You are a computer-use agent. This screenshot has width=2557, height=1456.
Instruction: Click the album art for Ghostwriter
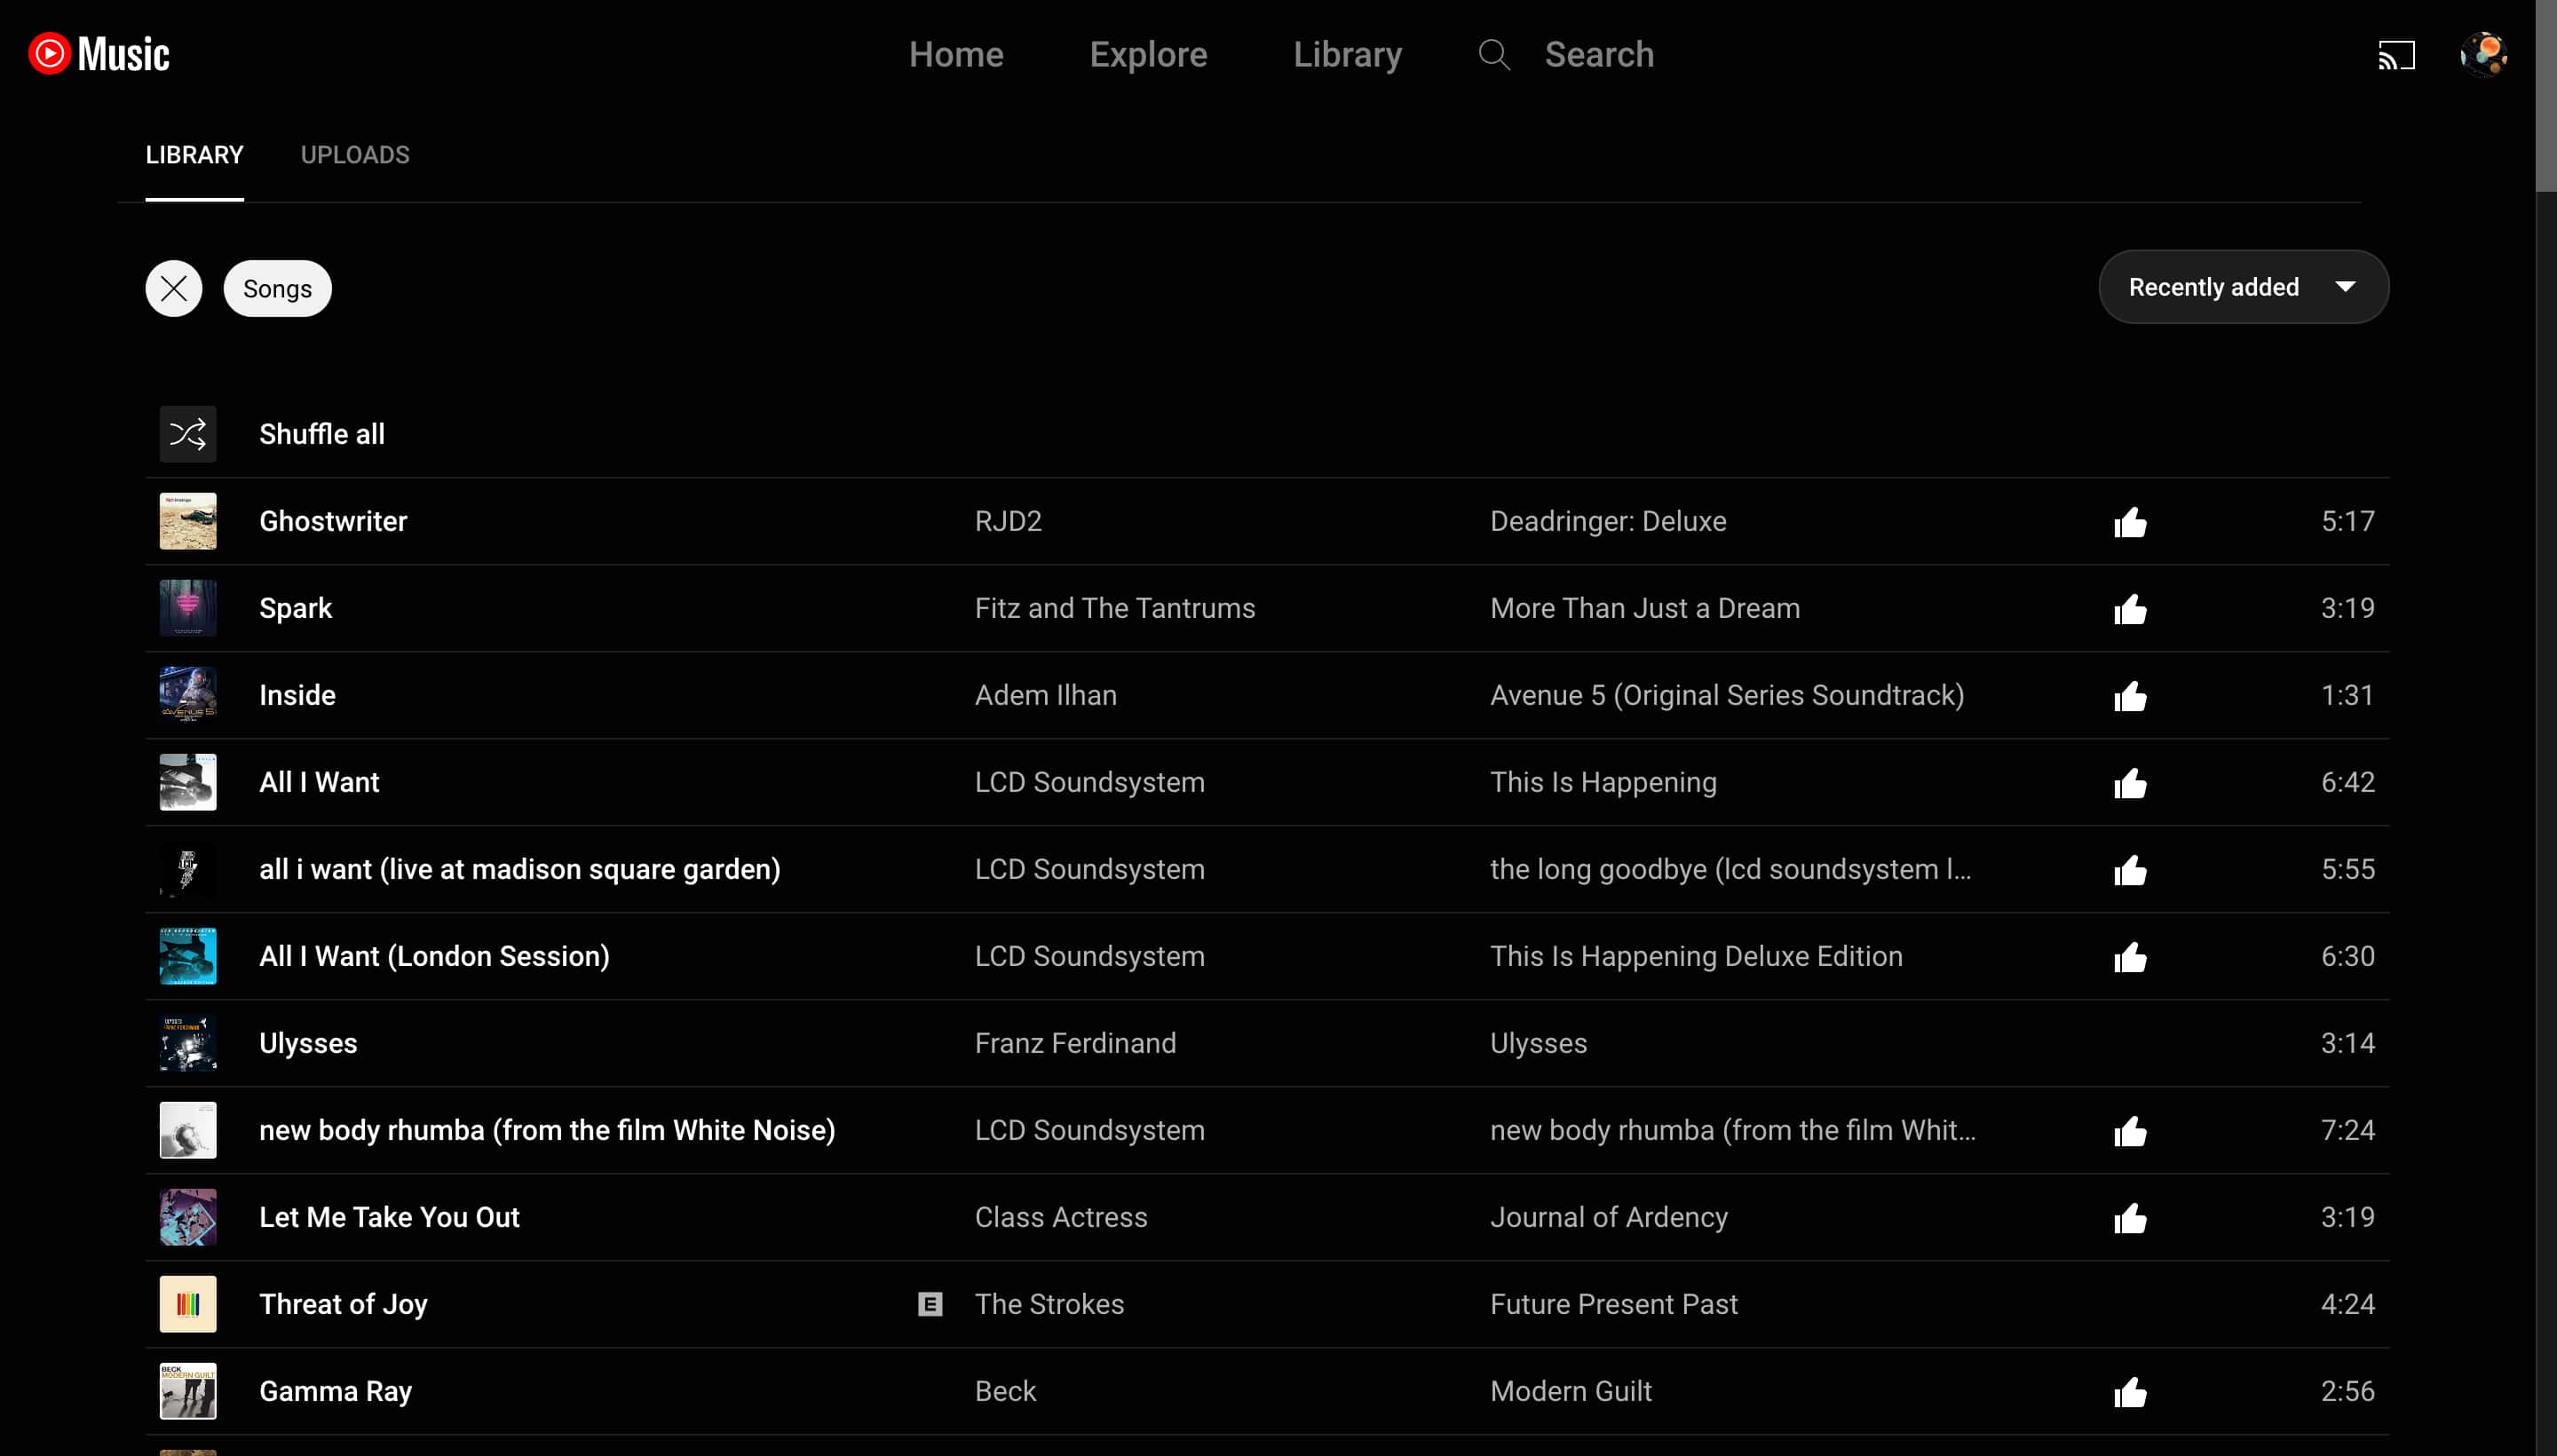click(x=187, y=520)
